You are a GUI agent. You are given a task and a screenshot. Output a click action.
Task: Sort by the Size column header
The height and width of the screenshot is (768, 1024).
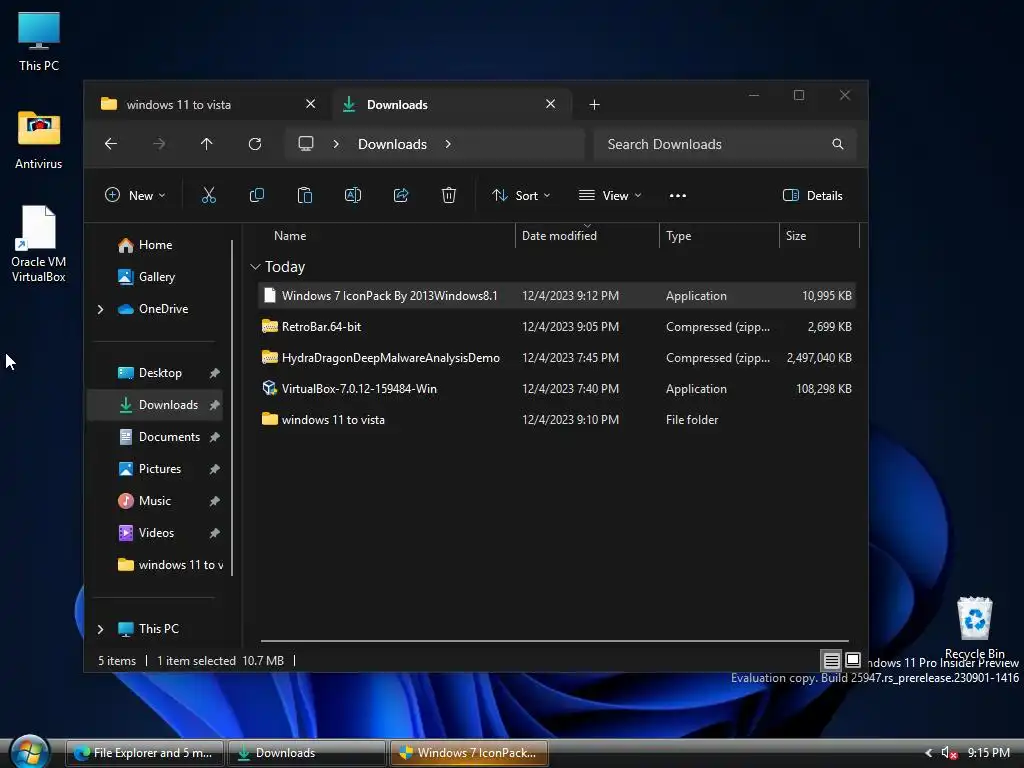tap(796, 236)
